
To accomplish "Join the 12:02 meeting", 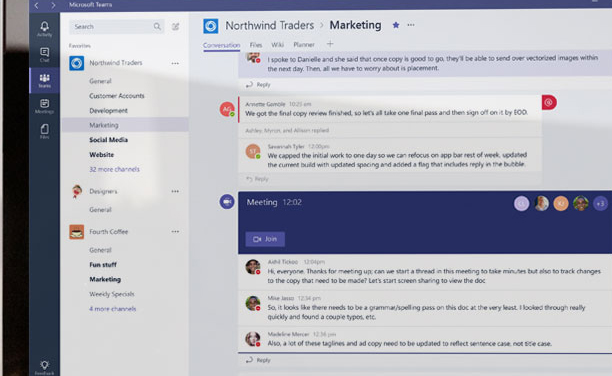I will [265, 239].
